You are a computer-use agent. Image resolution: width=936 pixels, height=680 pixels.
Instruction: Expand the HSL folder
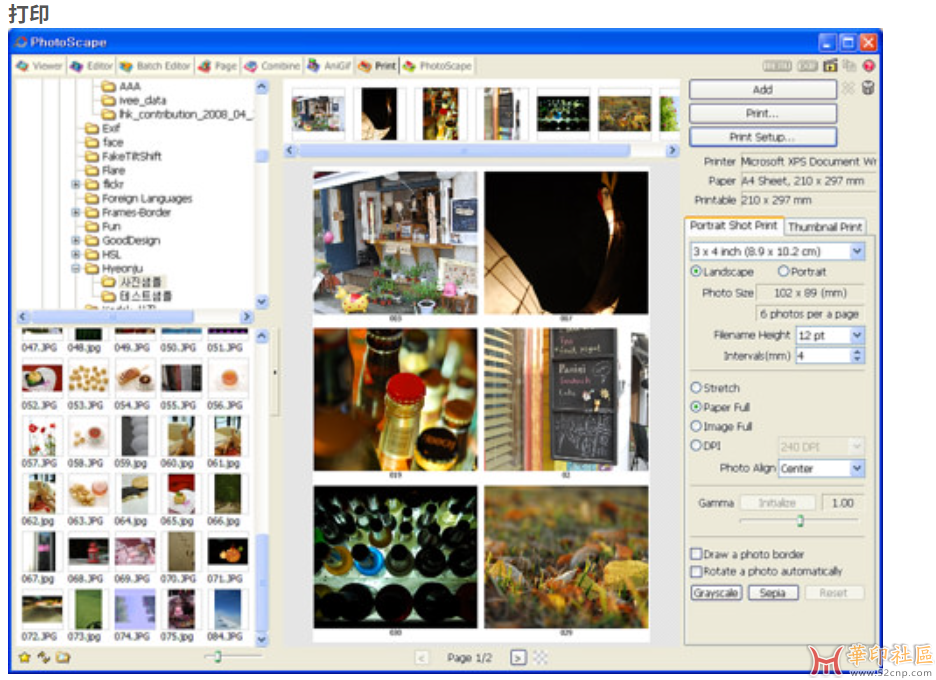[x=76, y=254]
